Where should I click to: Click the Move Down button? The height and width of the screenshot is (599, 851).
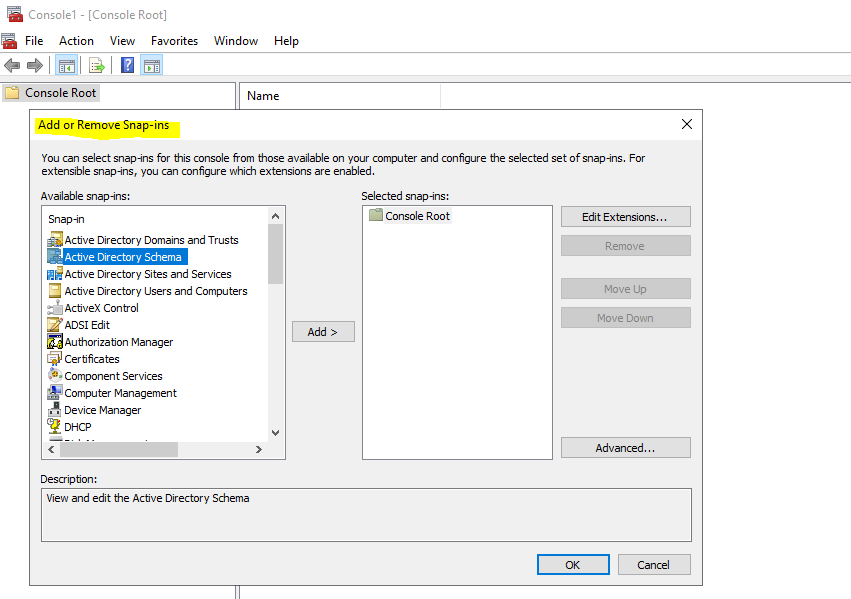point(626,317)
